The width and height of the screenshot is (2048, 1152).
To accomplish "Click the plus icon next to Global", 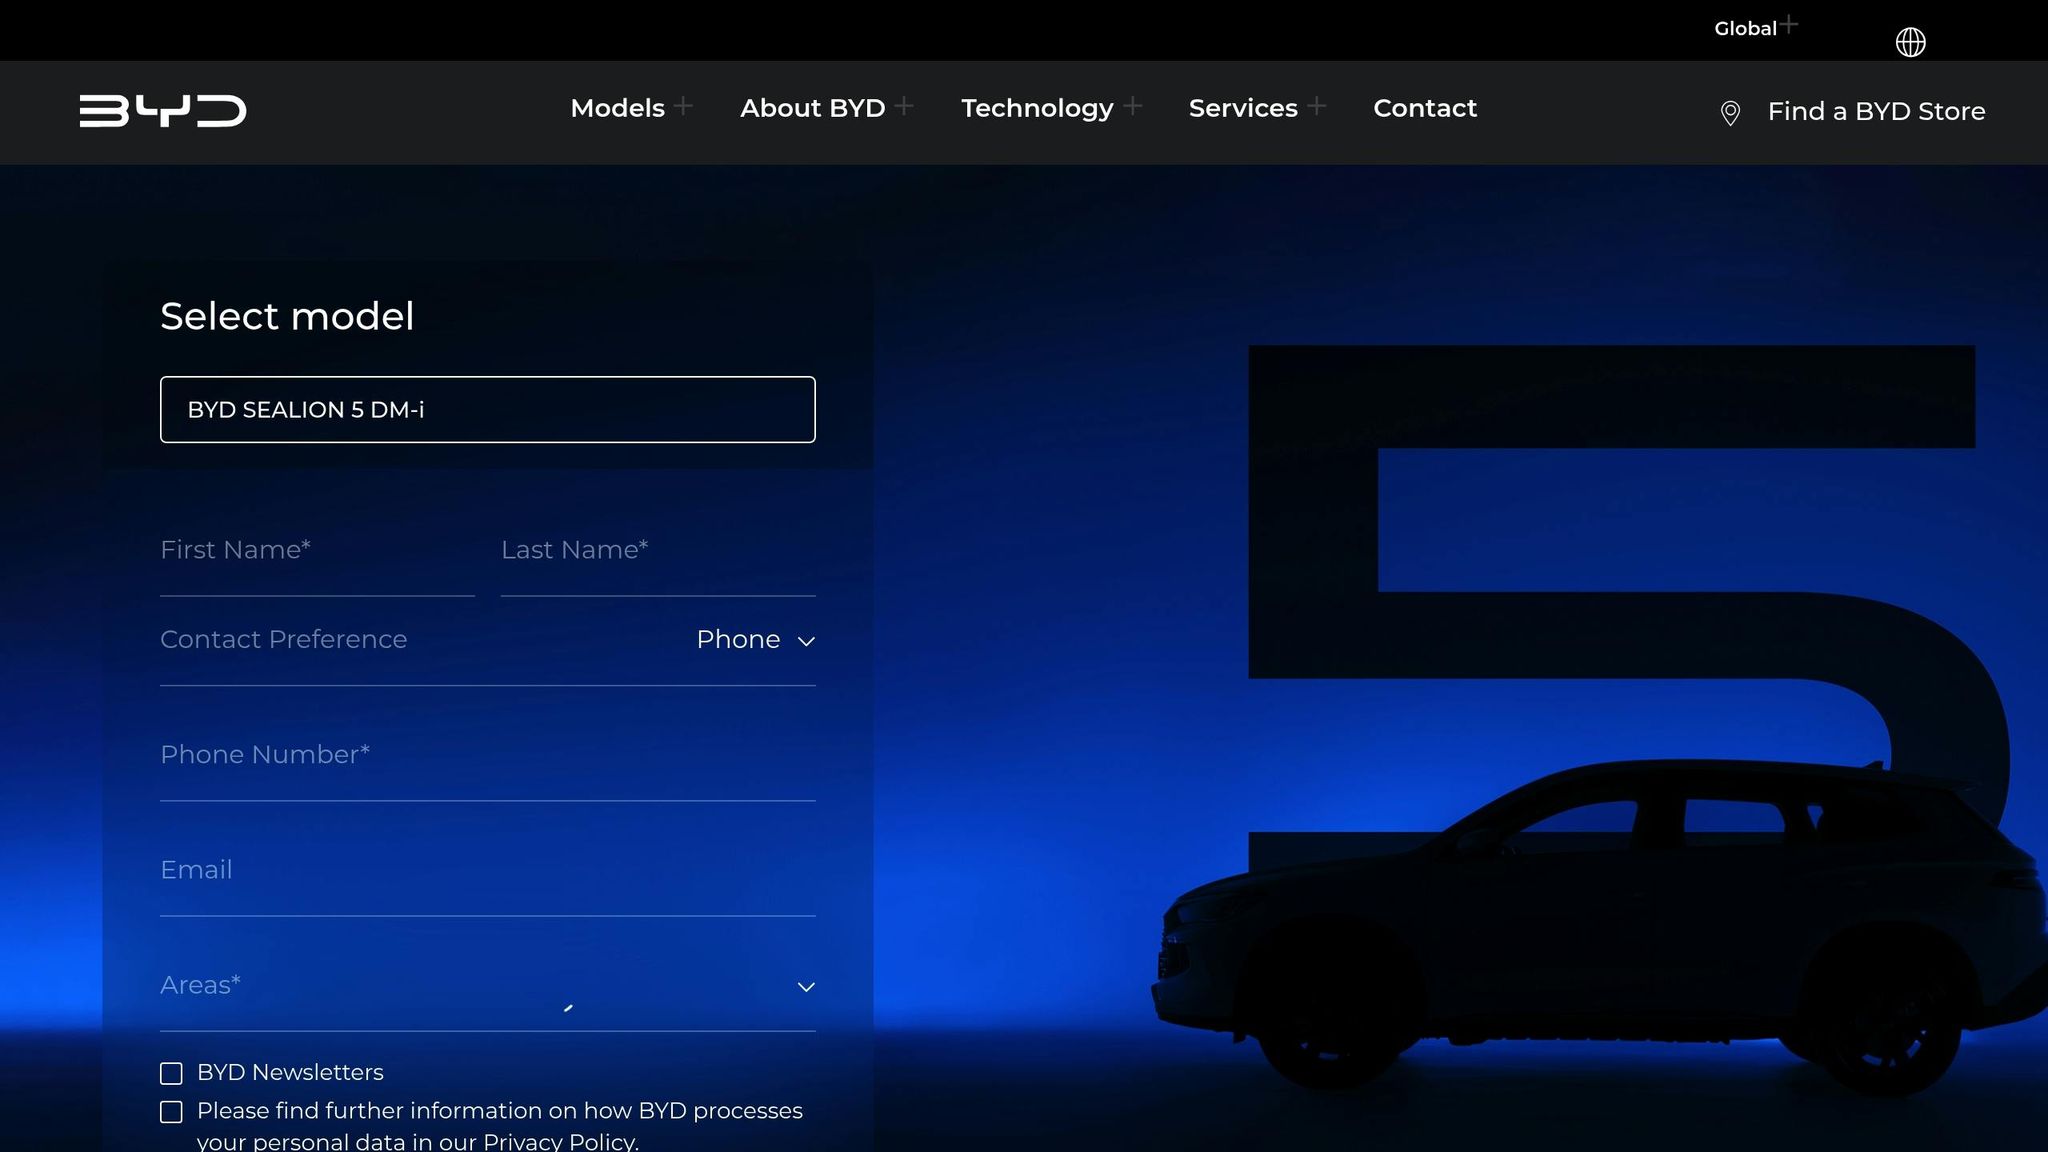I will point(1789,25).
